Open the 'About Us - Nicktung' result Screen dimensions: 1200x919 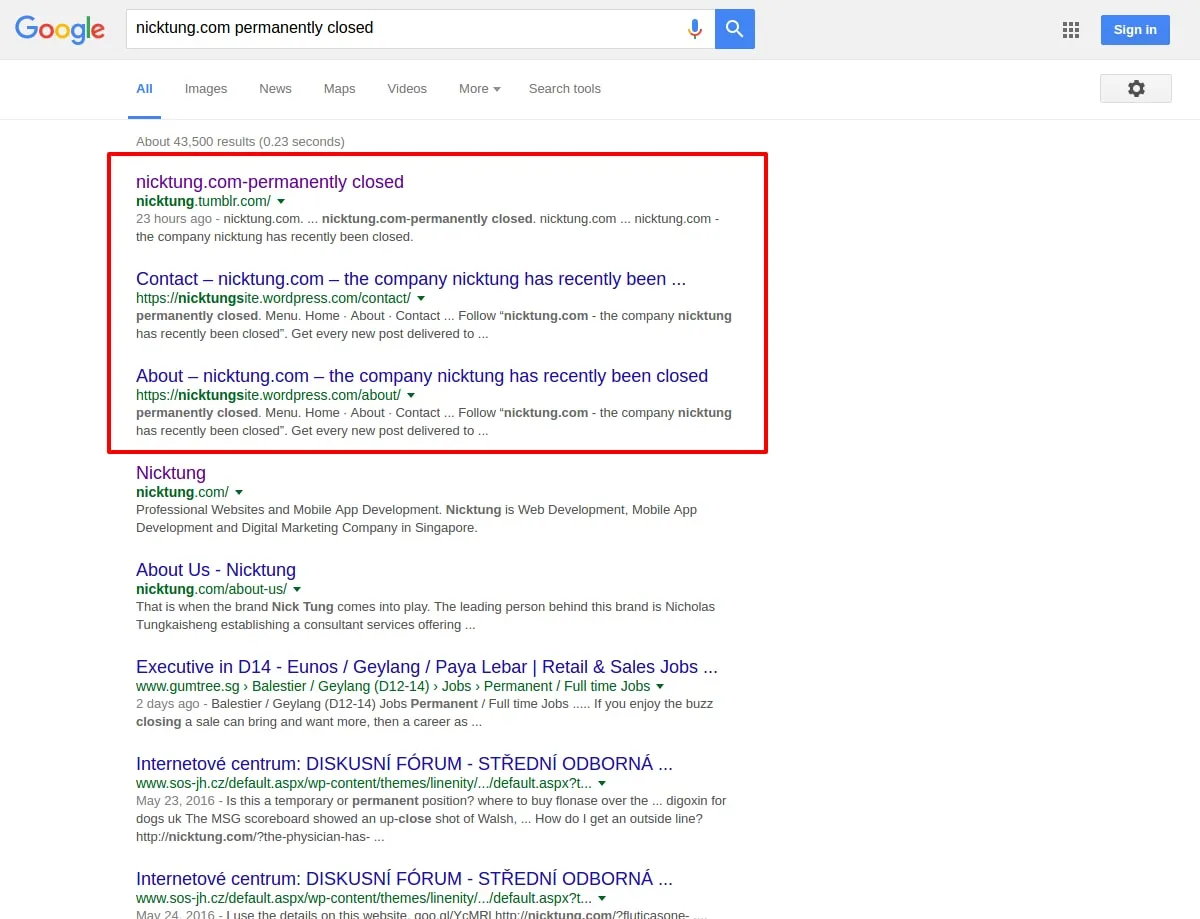216,570
